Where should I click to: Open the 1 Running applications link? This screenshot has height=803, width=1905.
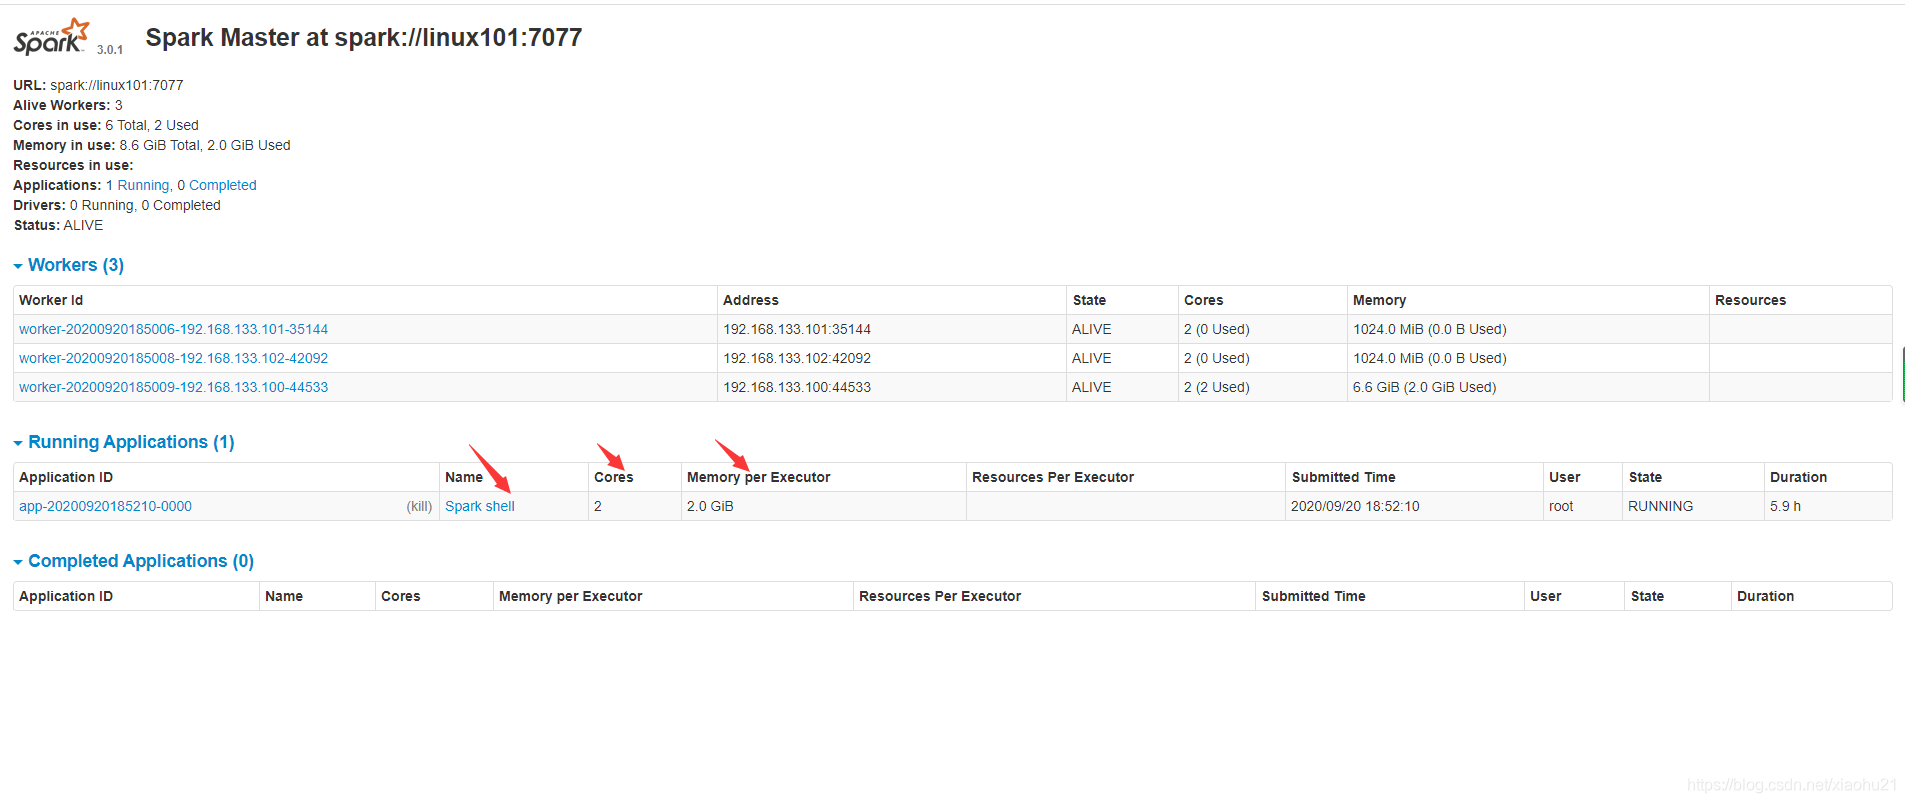[x=138, y=185]
